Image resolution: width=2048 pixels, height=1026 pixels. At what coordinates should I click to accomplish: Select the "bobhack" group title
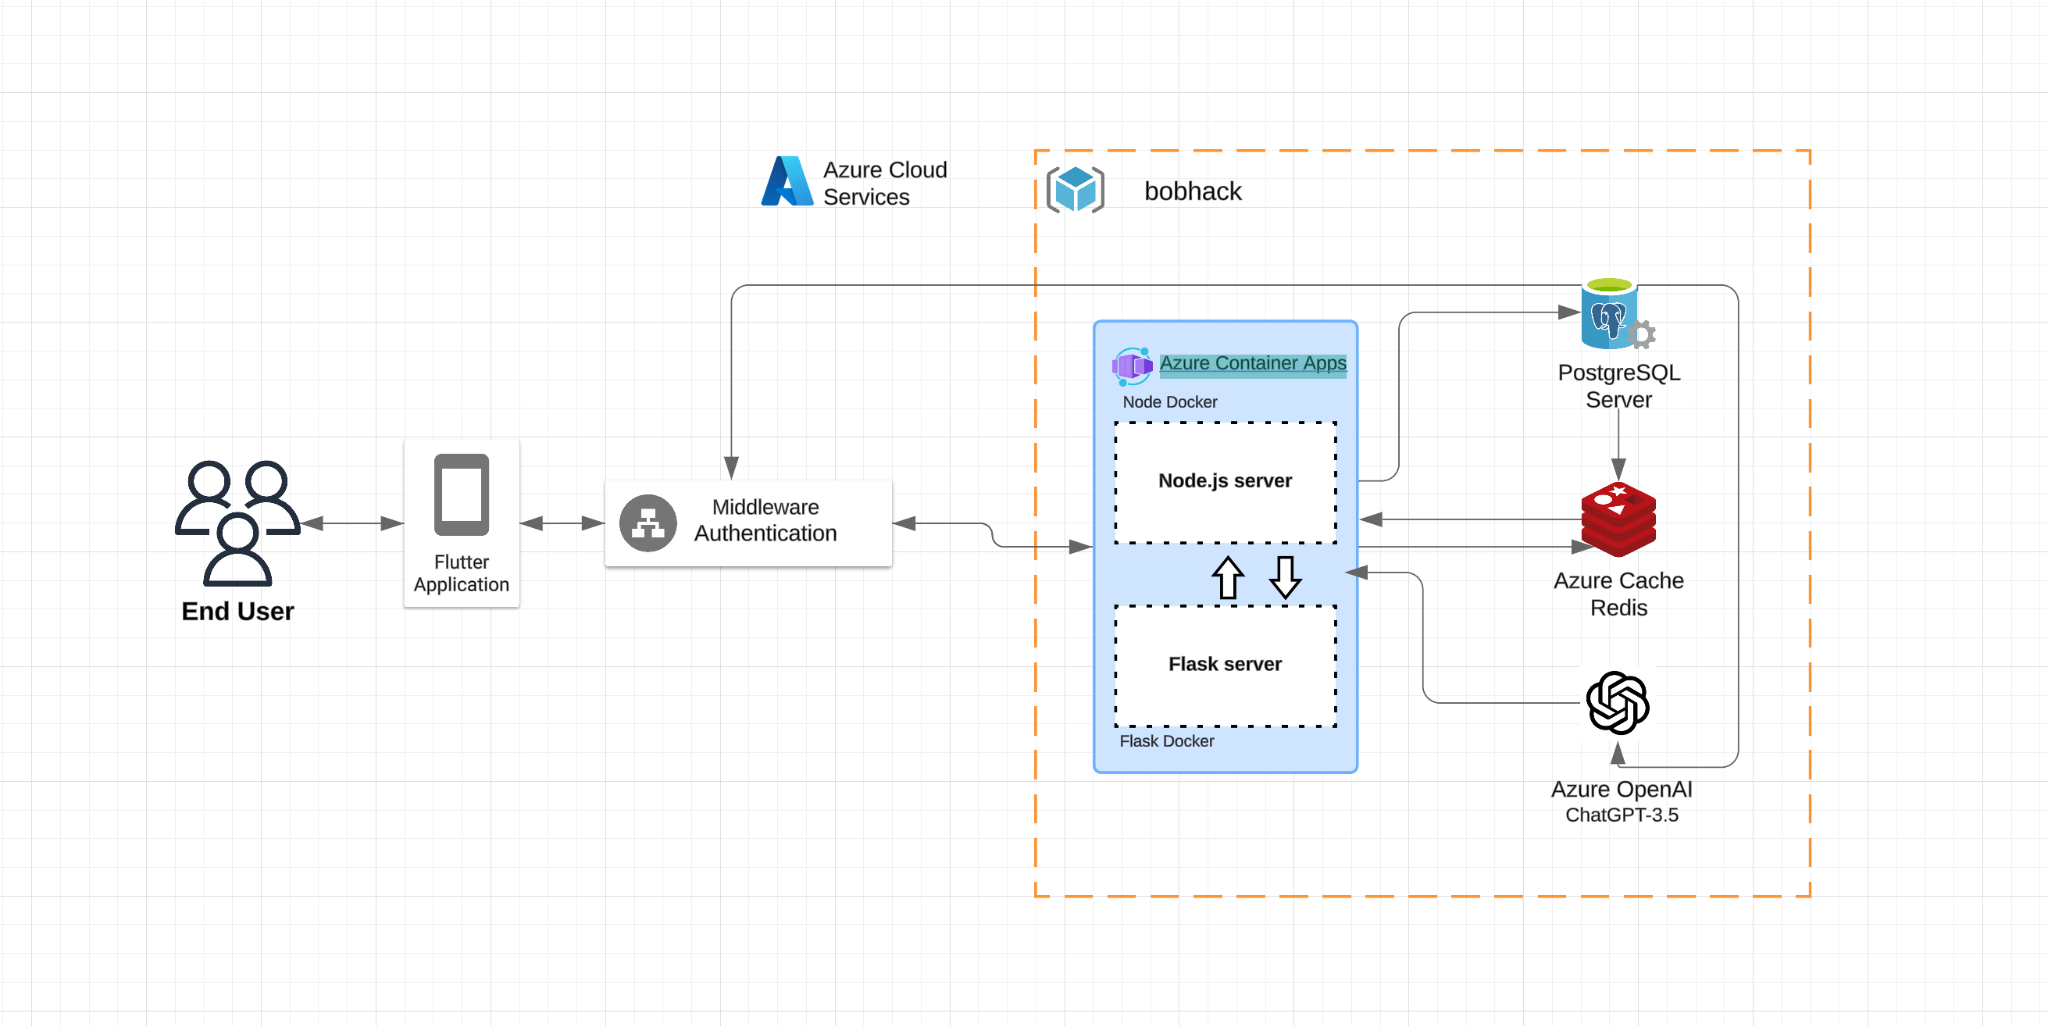point(1193,191)
